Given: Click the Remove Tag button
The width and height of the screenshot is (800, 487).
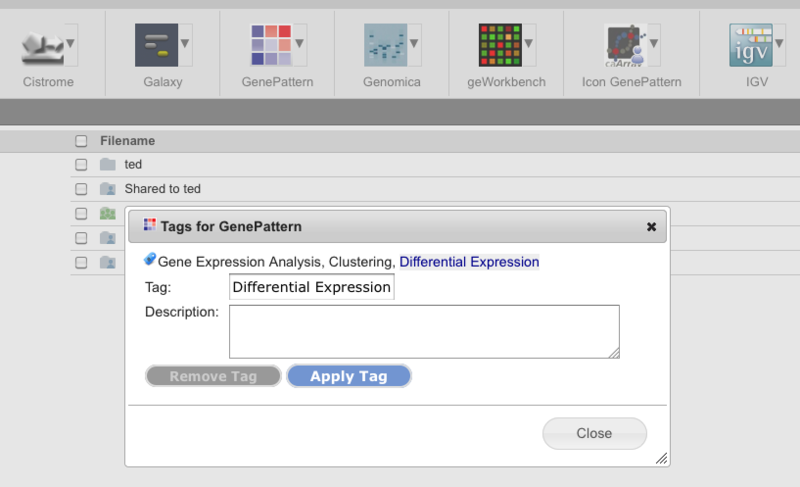Looking at the screenshot, I should (x=213, y=376).
